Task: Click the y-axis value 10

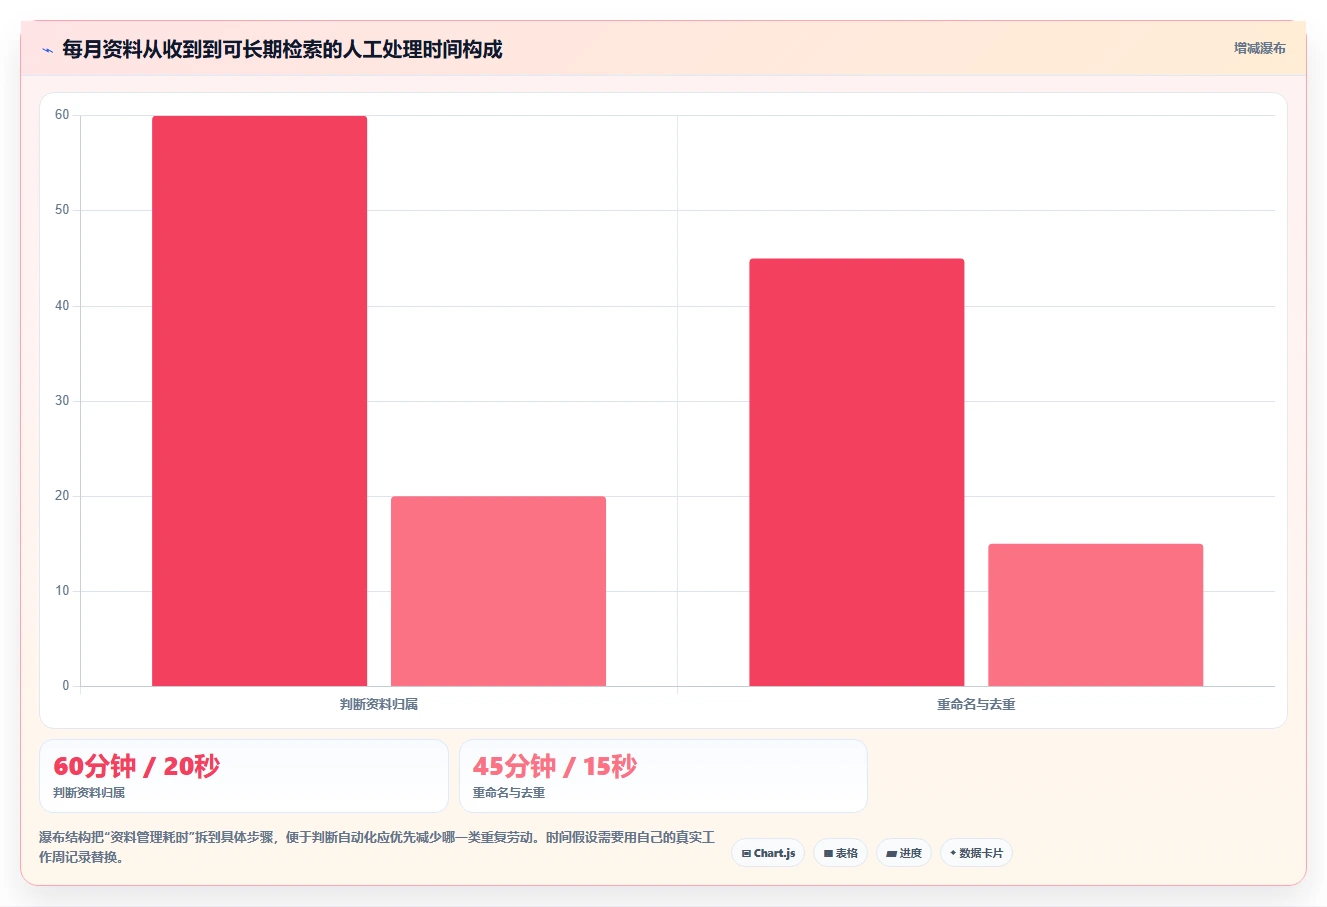Action: tap(62, 591)
